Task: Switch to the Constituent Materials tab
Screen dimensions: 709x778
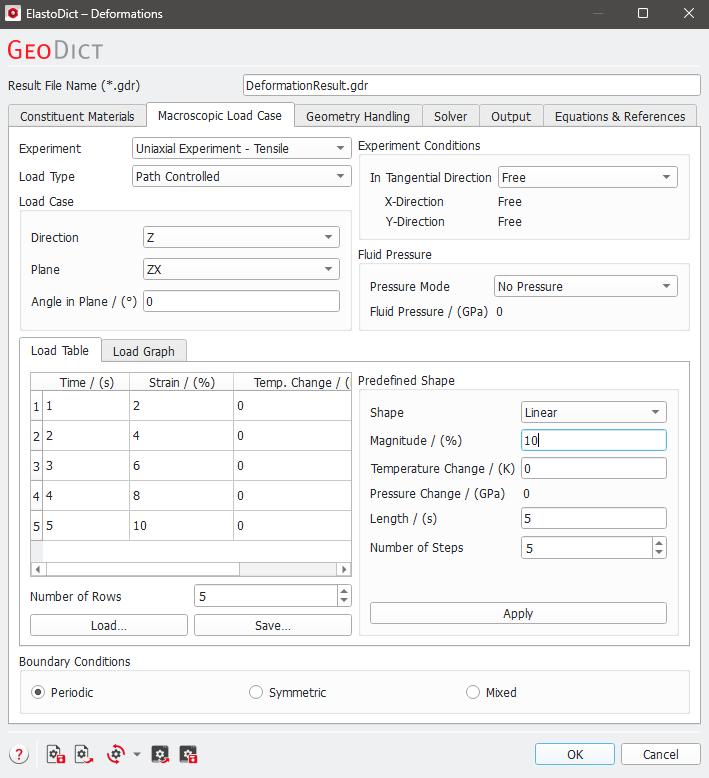Action: [77, 116]
